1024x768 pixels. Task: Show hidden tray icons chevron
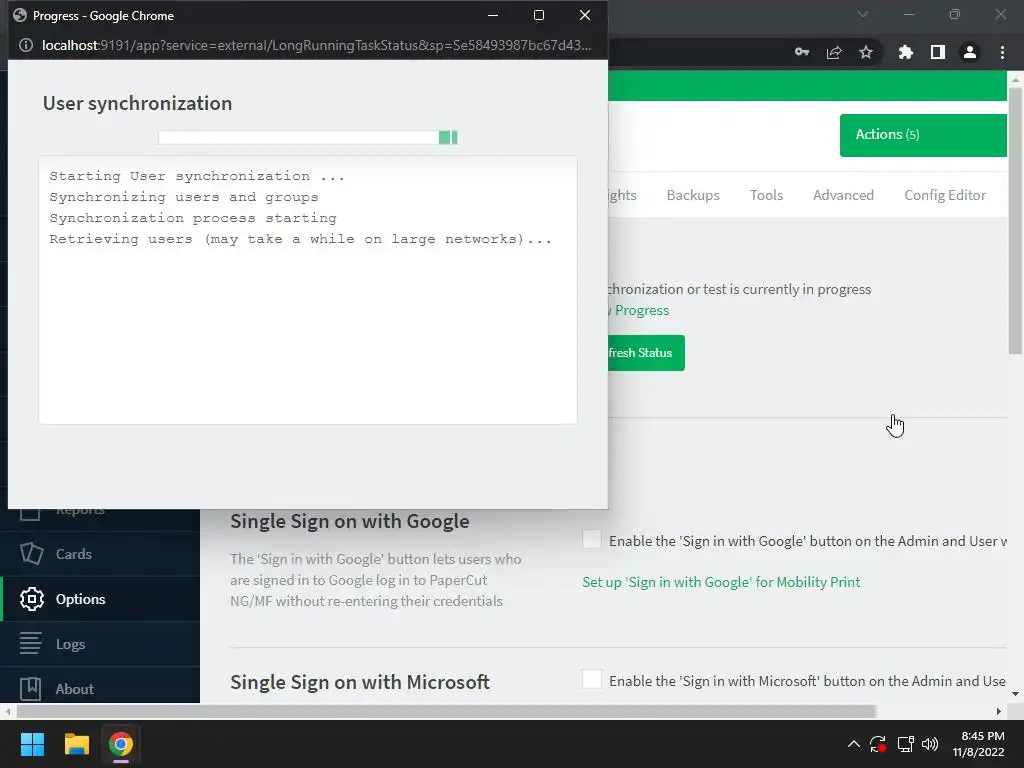pos(854,744)
